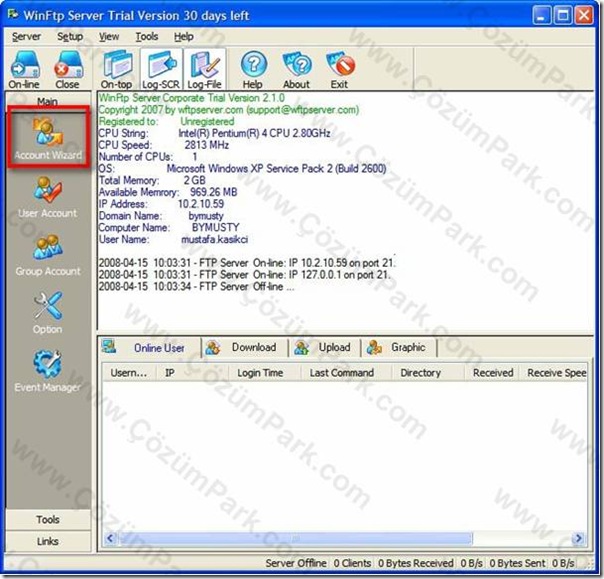The image size is (604, 579).
Task: Sort by Receive Speed column header
Action: [x=553, y=373]
